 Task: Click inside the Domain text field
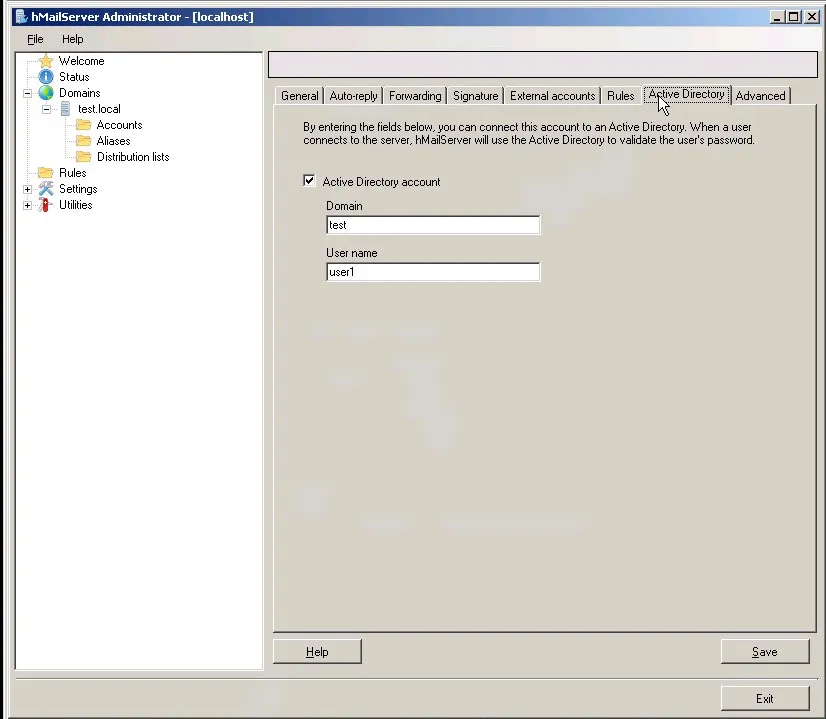[x=432, y=224]
